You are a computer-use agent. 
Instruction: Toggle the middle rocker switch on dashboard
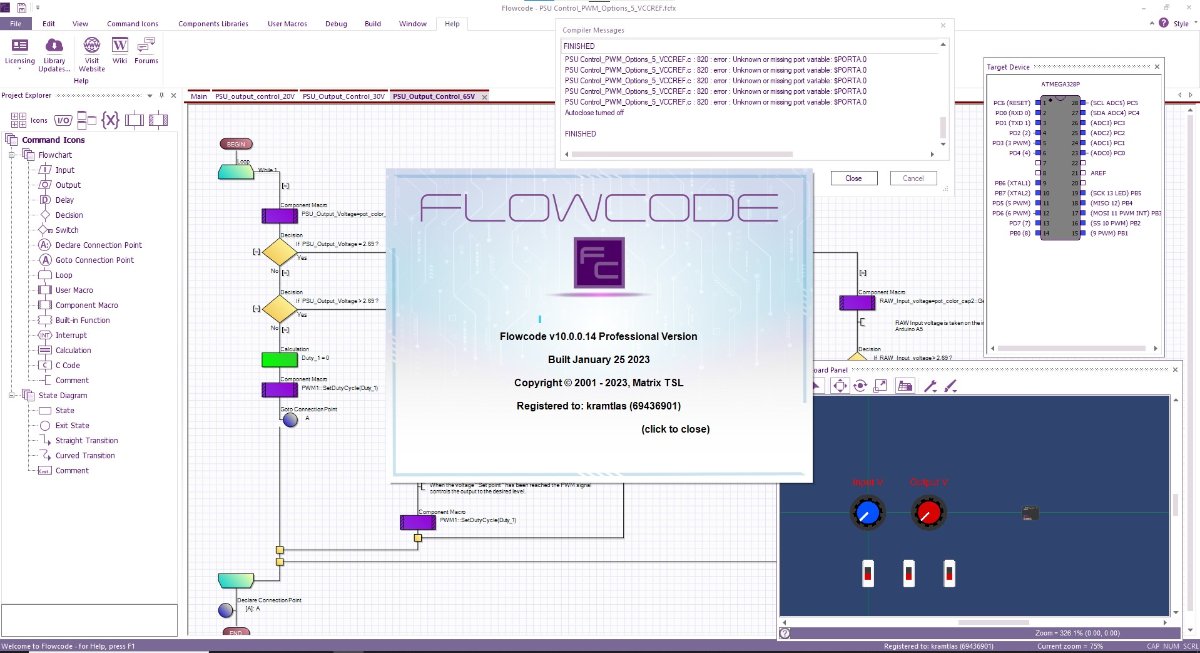point(908,574)
